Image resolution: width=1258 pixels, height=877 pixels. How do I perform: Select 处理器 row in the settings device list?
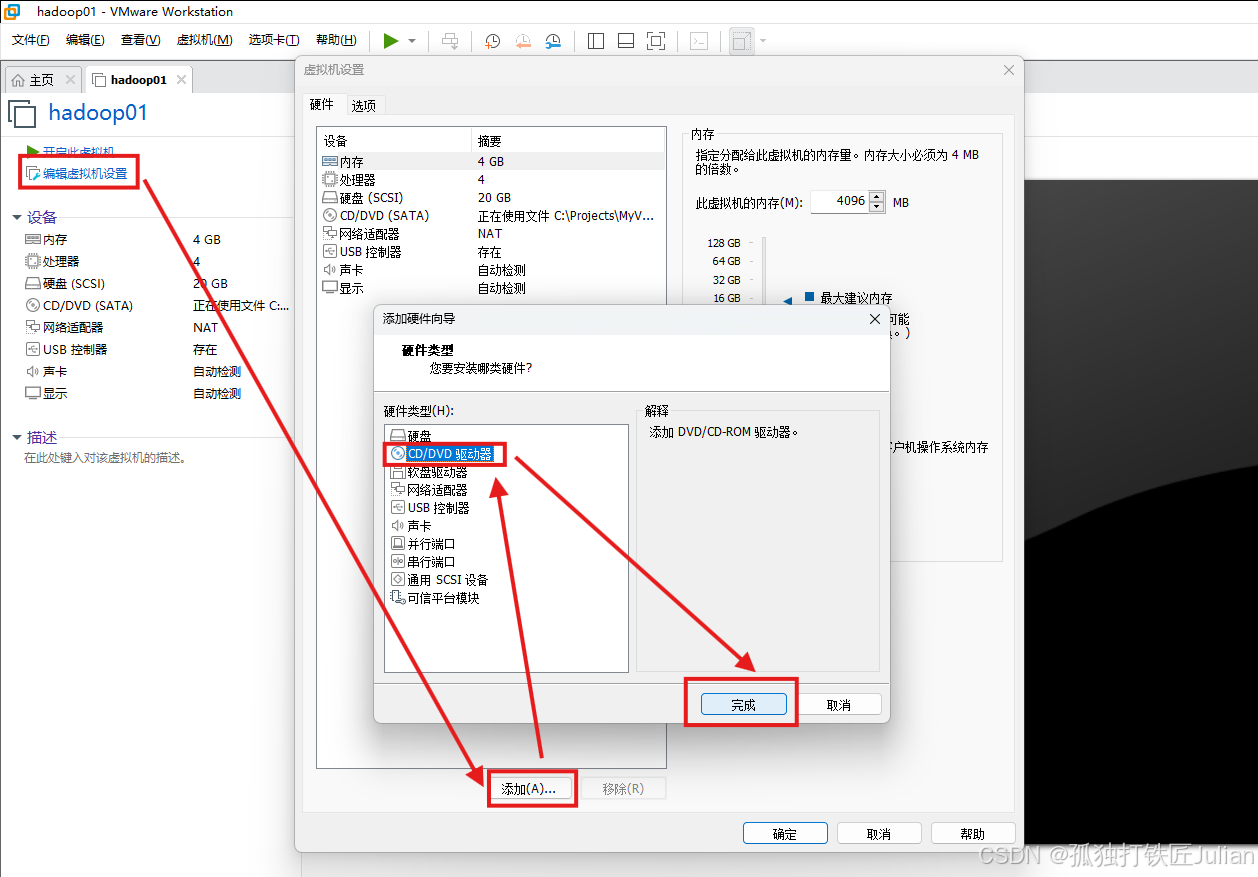(x=357, y=180)
